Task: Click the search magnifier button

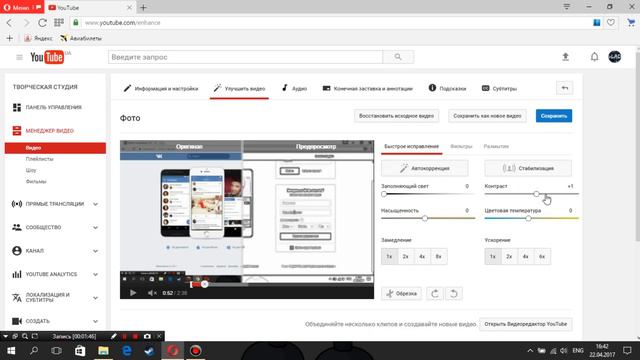Action: pyautogui.click(x=398, y=57)
